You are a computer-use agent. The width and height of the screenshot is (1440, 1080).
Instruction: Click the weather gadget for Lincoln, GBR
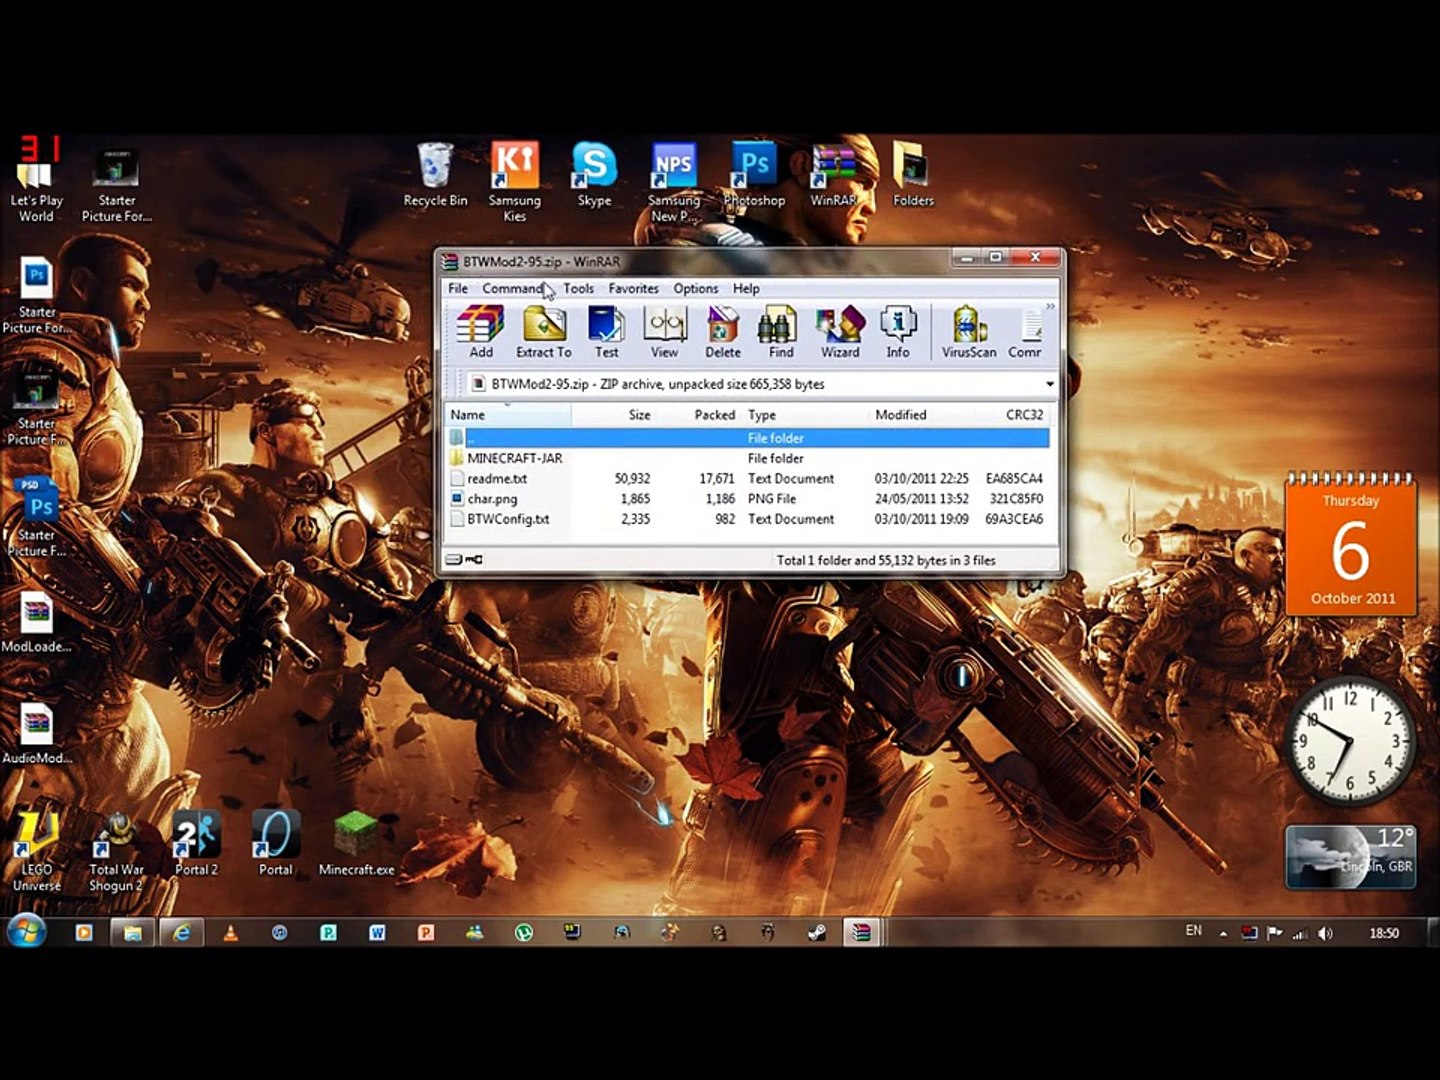click(x=1350, y=856)
